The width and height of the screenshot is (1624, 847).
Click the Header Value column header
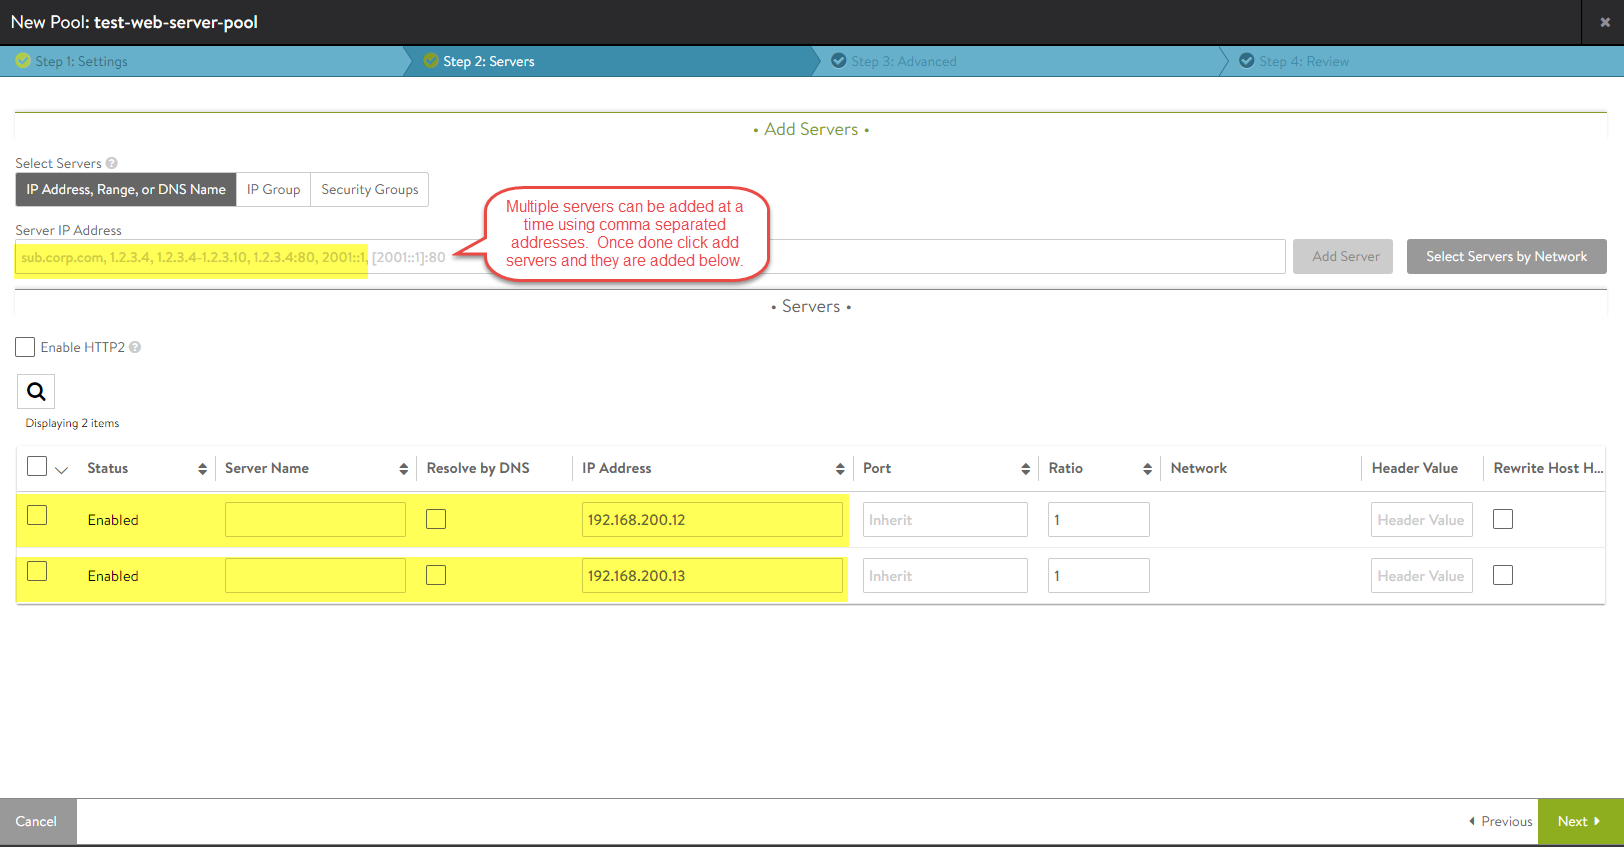tap(1414, 468)
